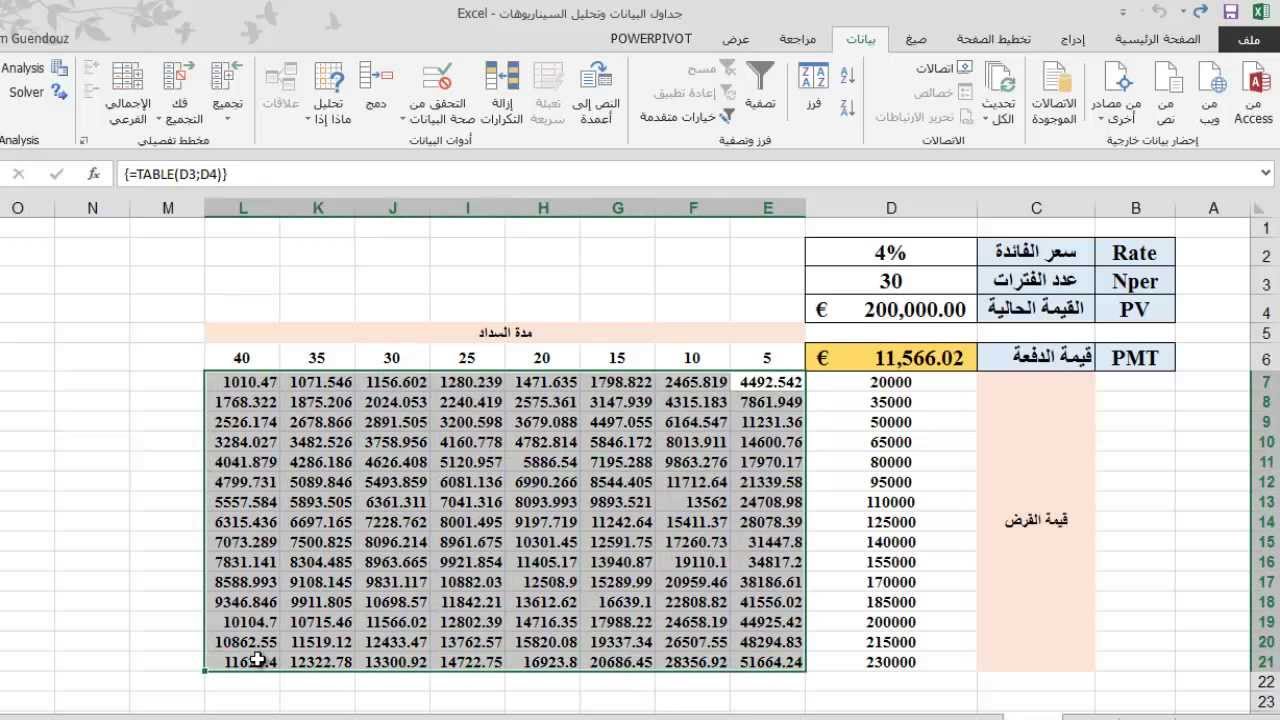Viewport: 1280px width, 720px height.
Task: Select the cell containing 4492.542
Action: tap(768, 382)
